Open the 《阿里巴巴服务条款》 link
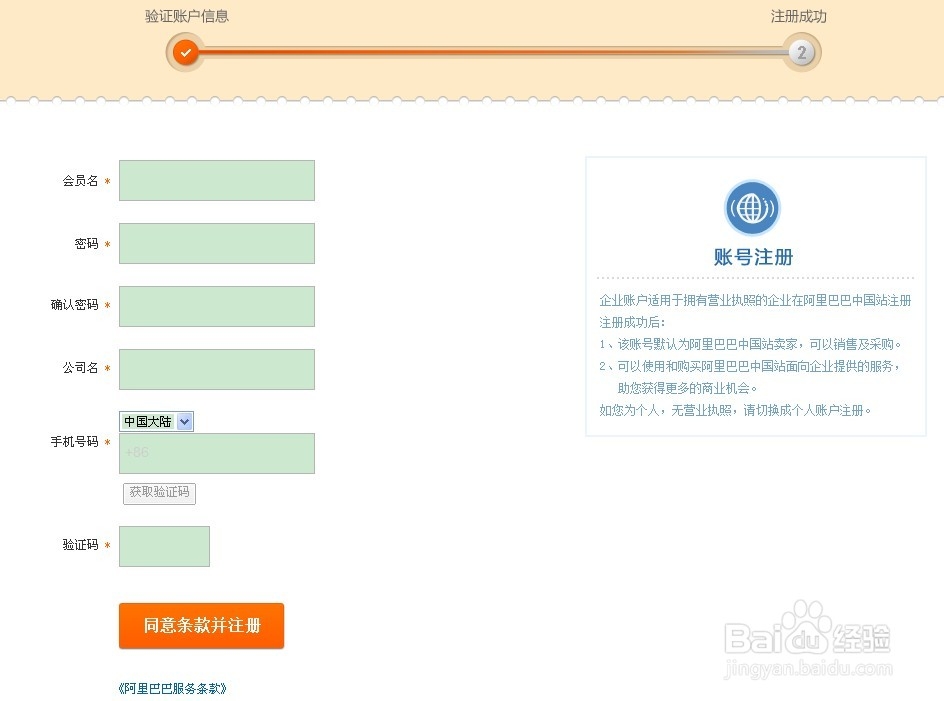Viewport: 944px width, 701px height. 175,688
